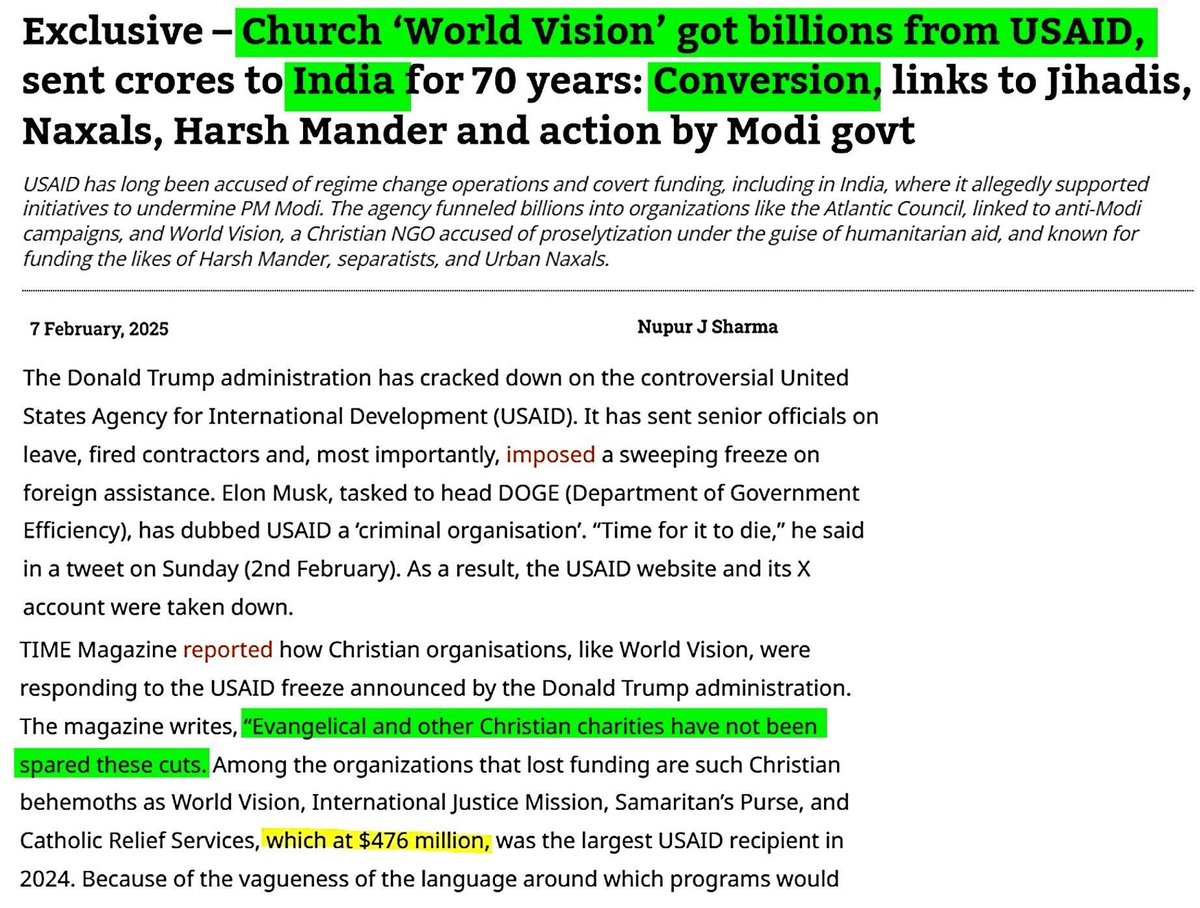Click the italic summary beginning 'USAID has long been accused'
Screen dimensions: 1200x908
pyautogui.click(x=585, y=221)
